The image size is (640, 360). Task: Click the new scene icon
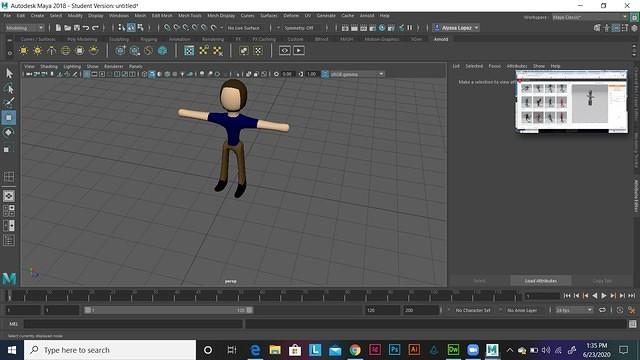[58, 28]
